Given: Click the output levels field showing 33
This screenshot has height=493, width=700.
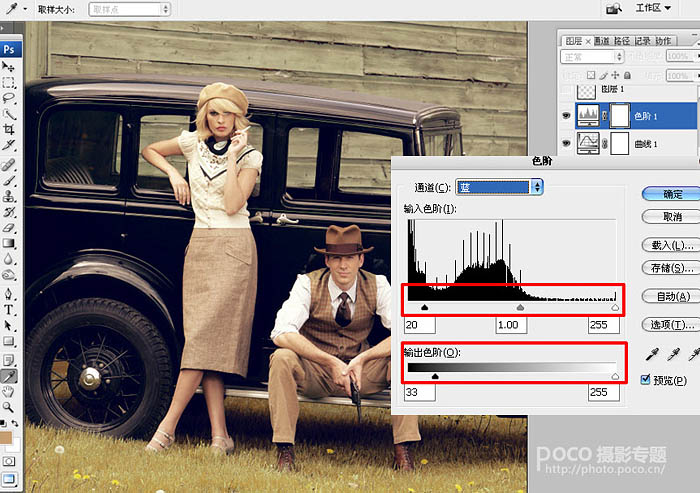Looking at the screenshot, I should pos(419,393).
